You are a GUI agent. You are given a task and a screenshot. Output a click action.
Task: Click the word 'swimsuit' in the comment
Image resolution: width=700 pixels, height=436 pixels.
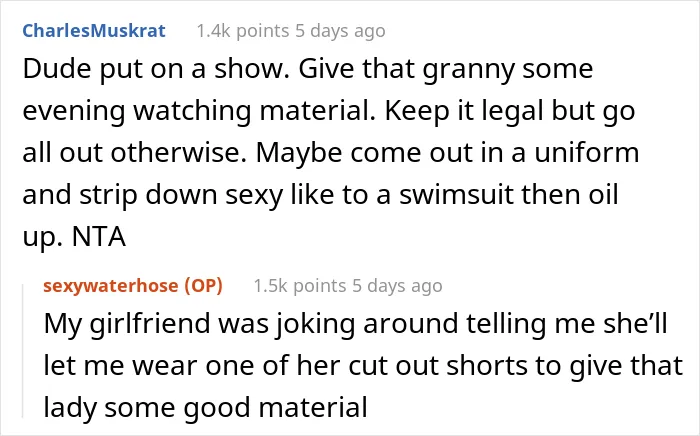click(x=456, y=195)
